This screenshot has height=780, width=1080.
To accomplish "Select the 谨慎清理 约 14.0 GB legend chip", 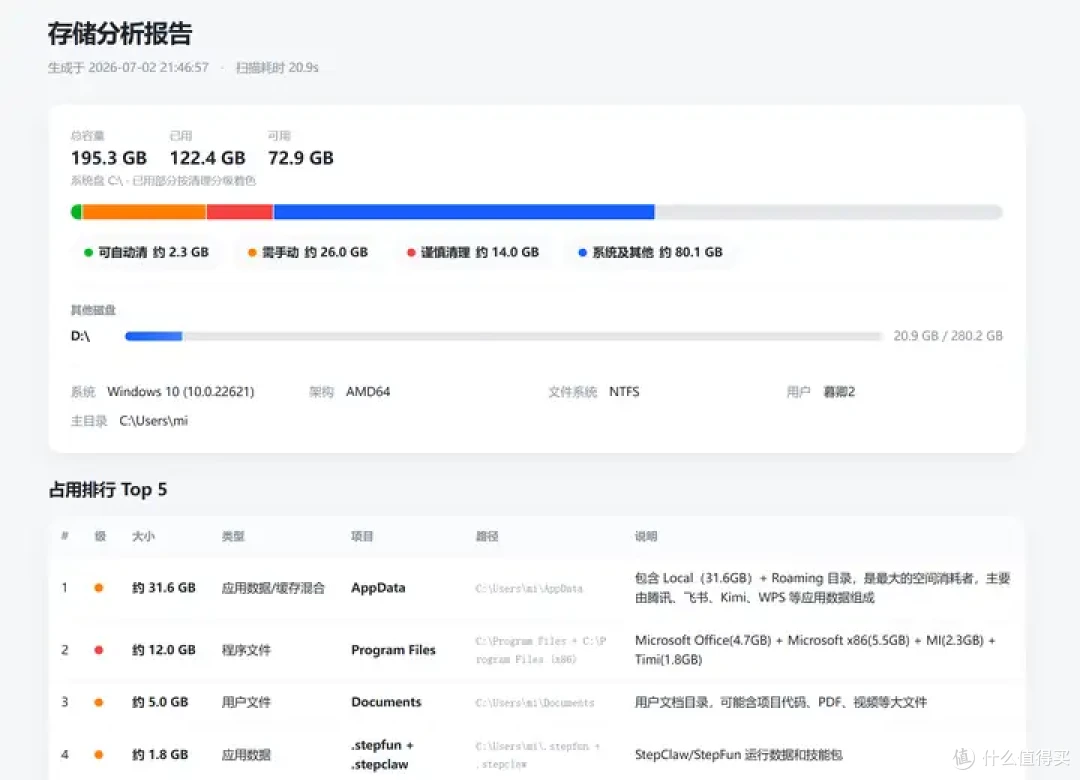I will (472, 252).
